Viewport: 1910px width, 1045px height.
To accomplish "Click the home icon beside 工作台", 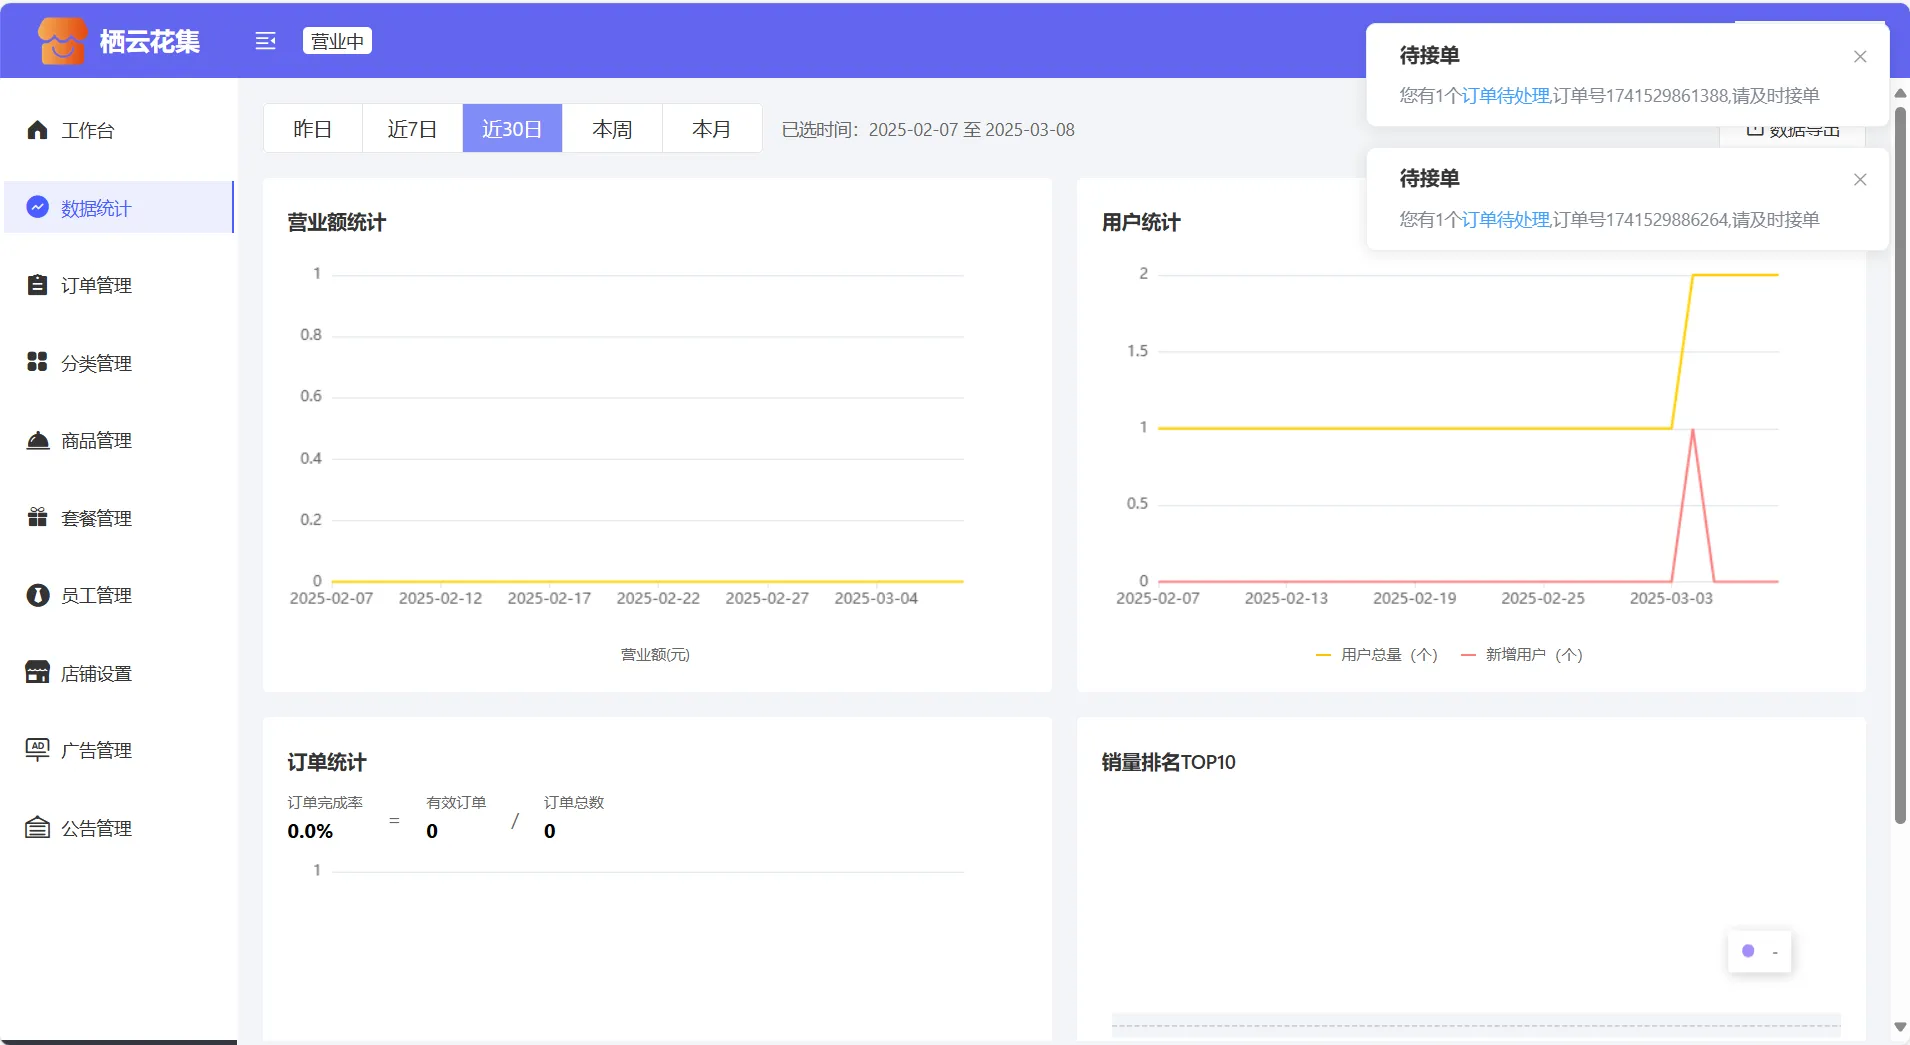I will tap(37, 130).
